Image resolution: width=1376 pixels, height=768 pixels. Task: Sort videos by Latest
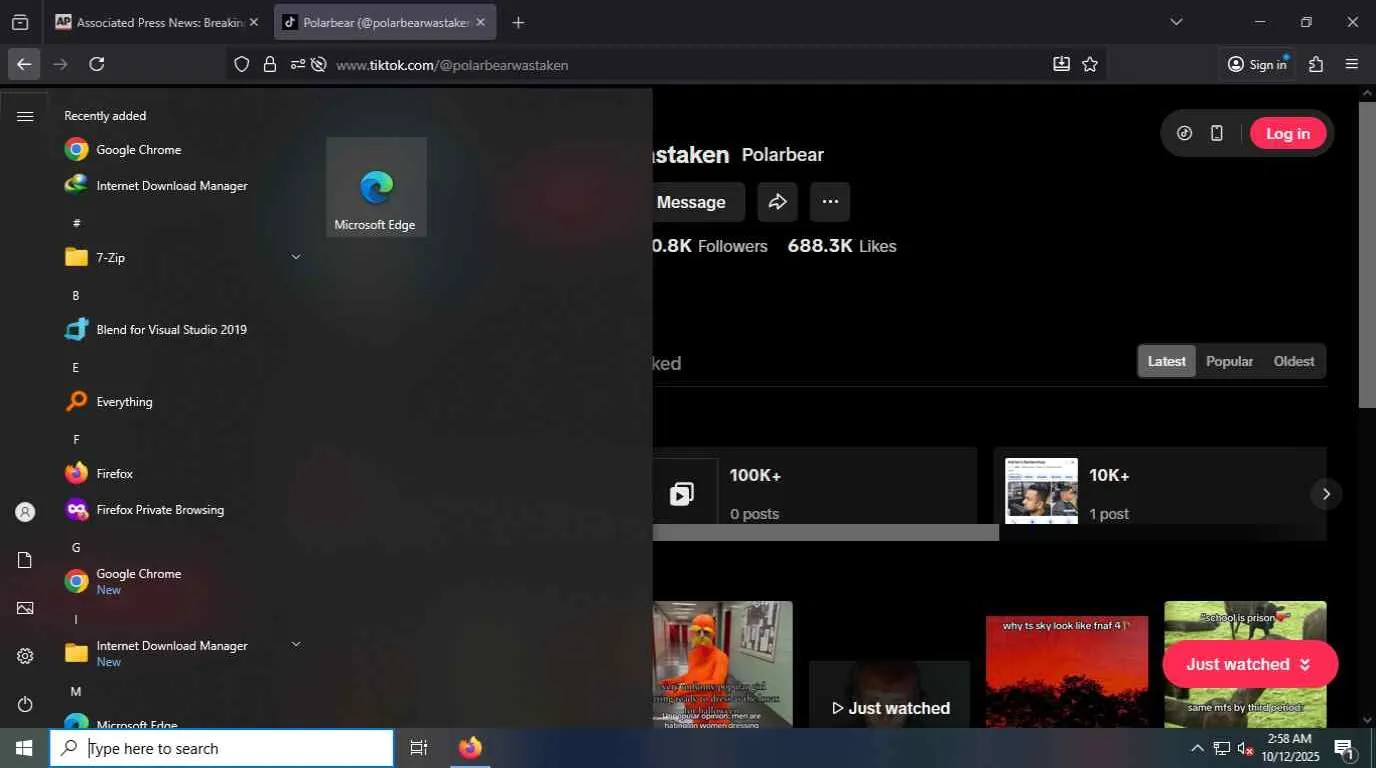pos(1166,361)
